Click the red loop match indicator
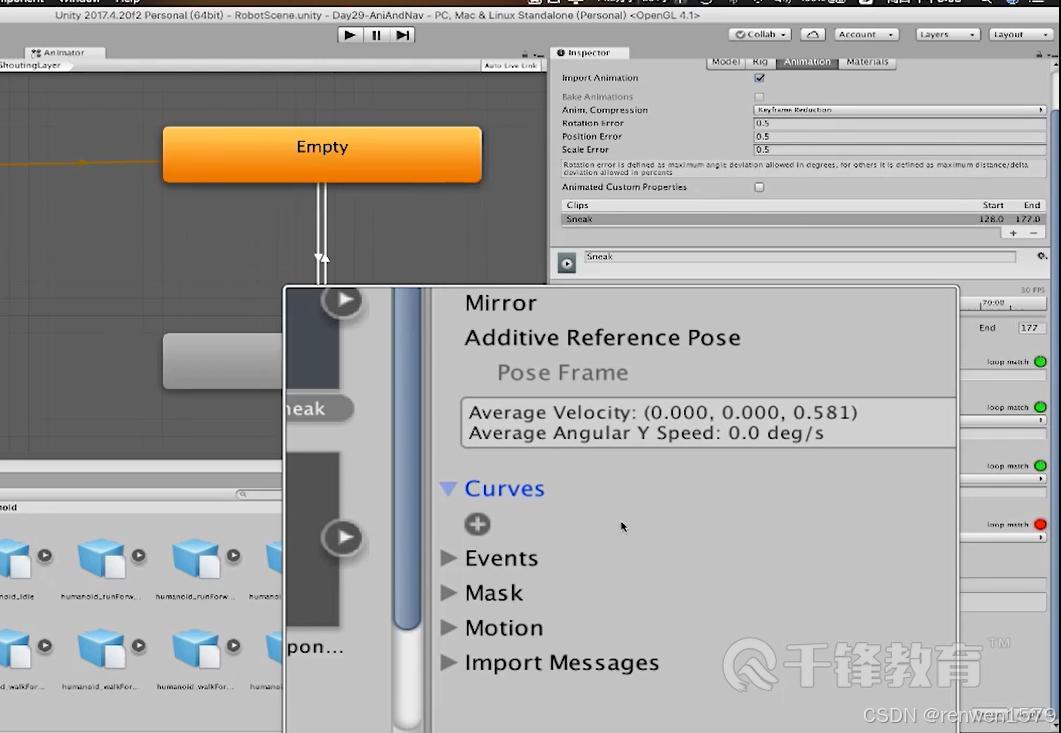Screen dimensions: 1061x733 click(1040, 525)
